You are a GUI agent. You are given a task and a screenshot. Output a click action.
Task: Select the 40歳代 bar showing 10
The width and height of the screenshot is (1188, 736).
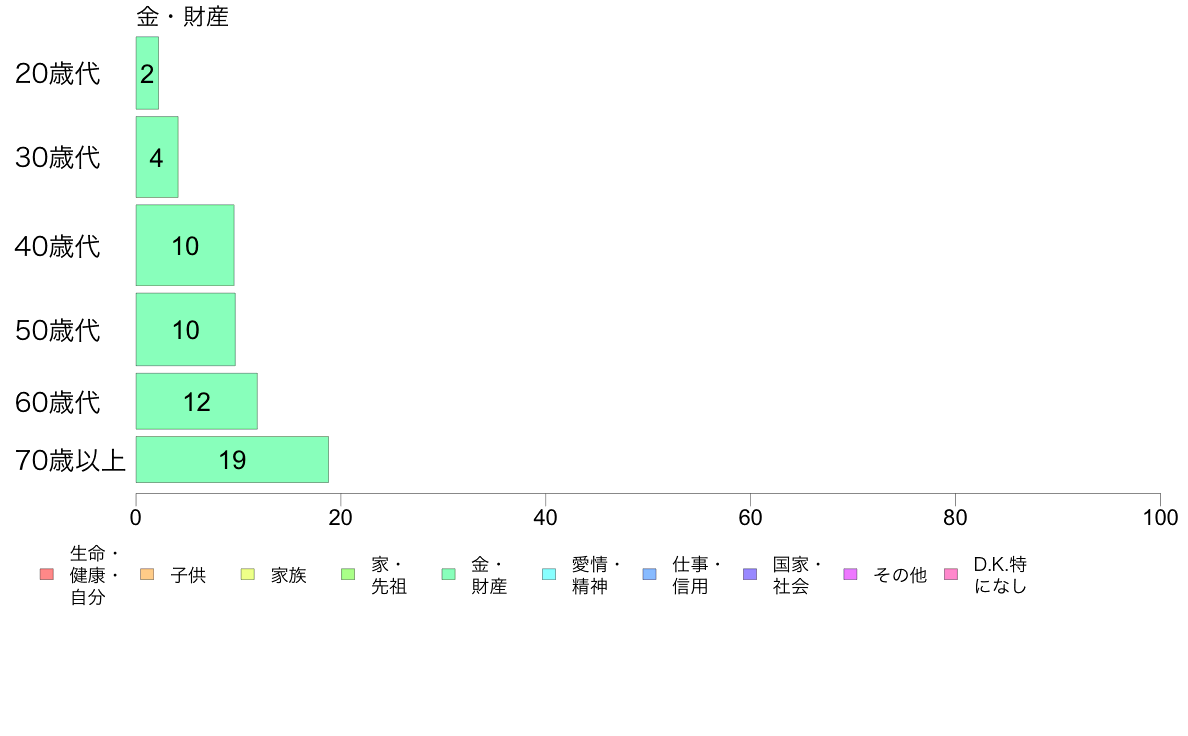[185, 245]
